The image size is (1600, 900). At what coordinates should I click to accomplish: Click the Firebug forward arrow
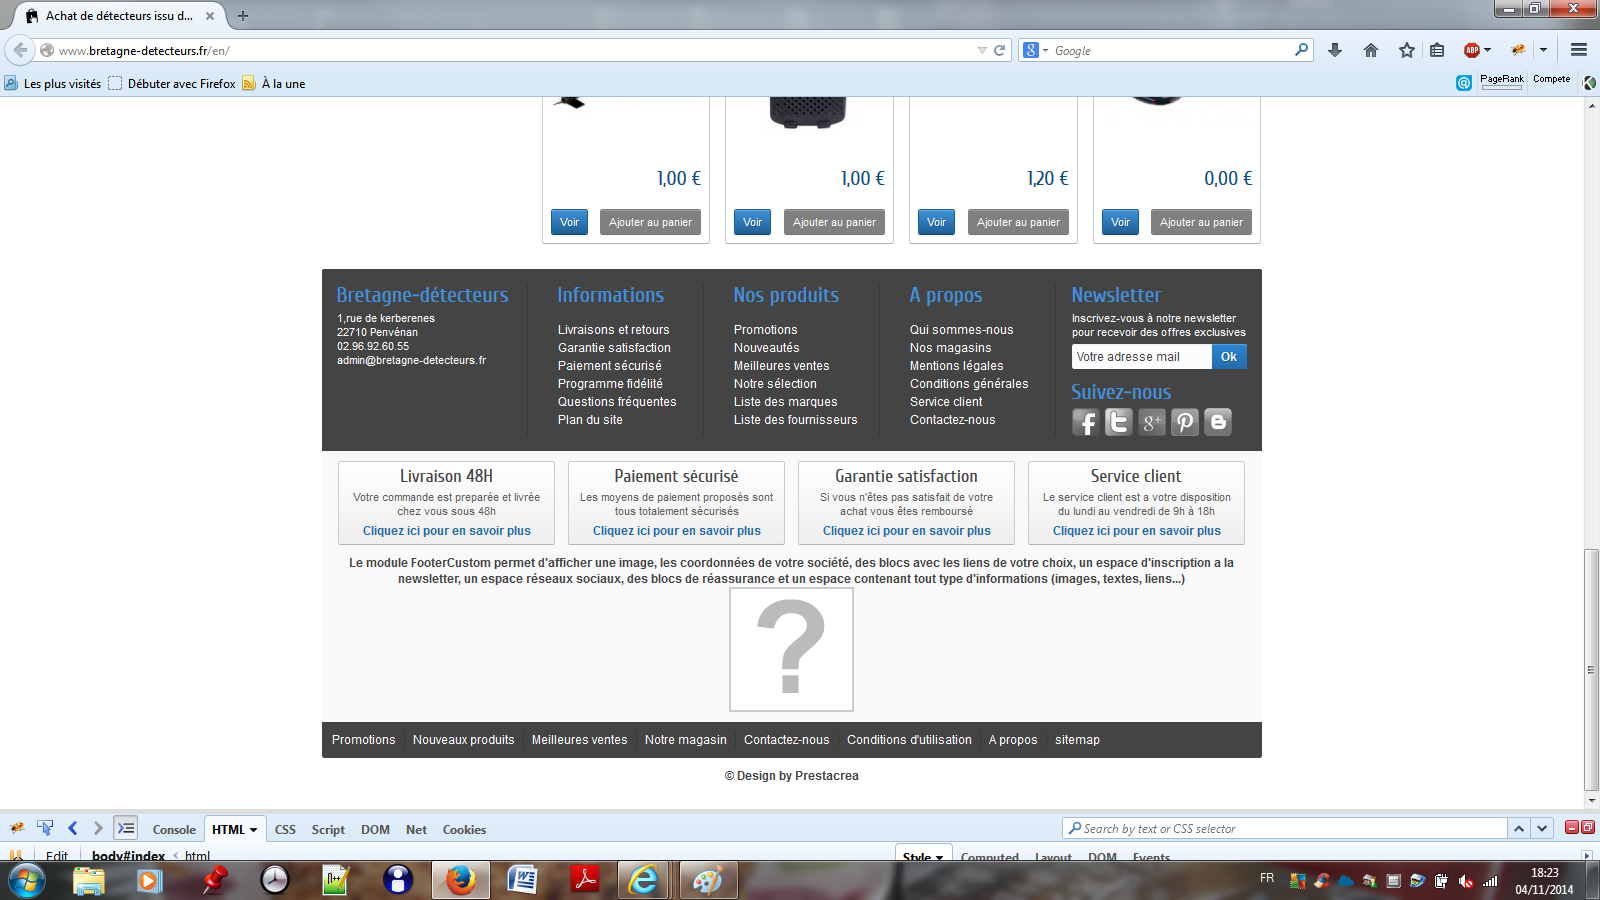point(97,828)
